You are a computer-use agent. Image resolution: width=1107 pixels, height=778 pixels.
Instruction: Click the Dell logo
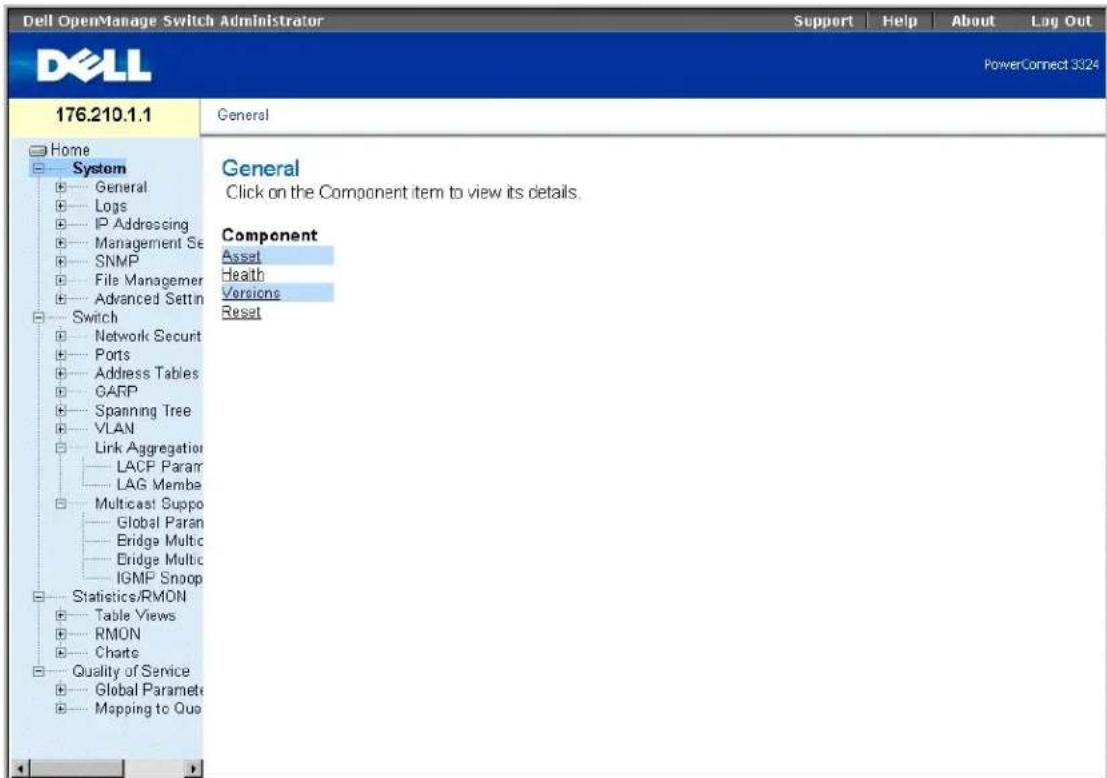[94, 66]
